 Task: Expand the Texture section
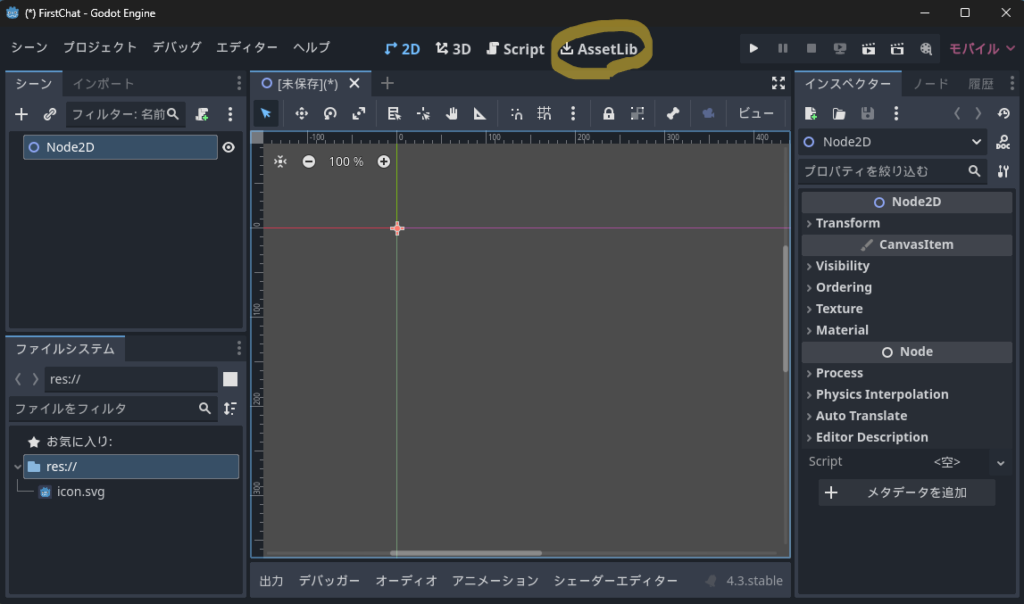coord(906,309)
